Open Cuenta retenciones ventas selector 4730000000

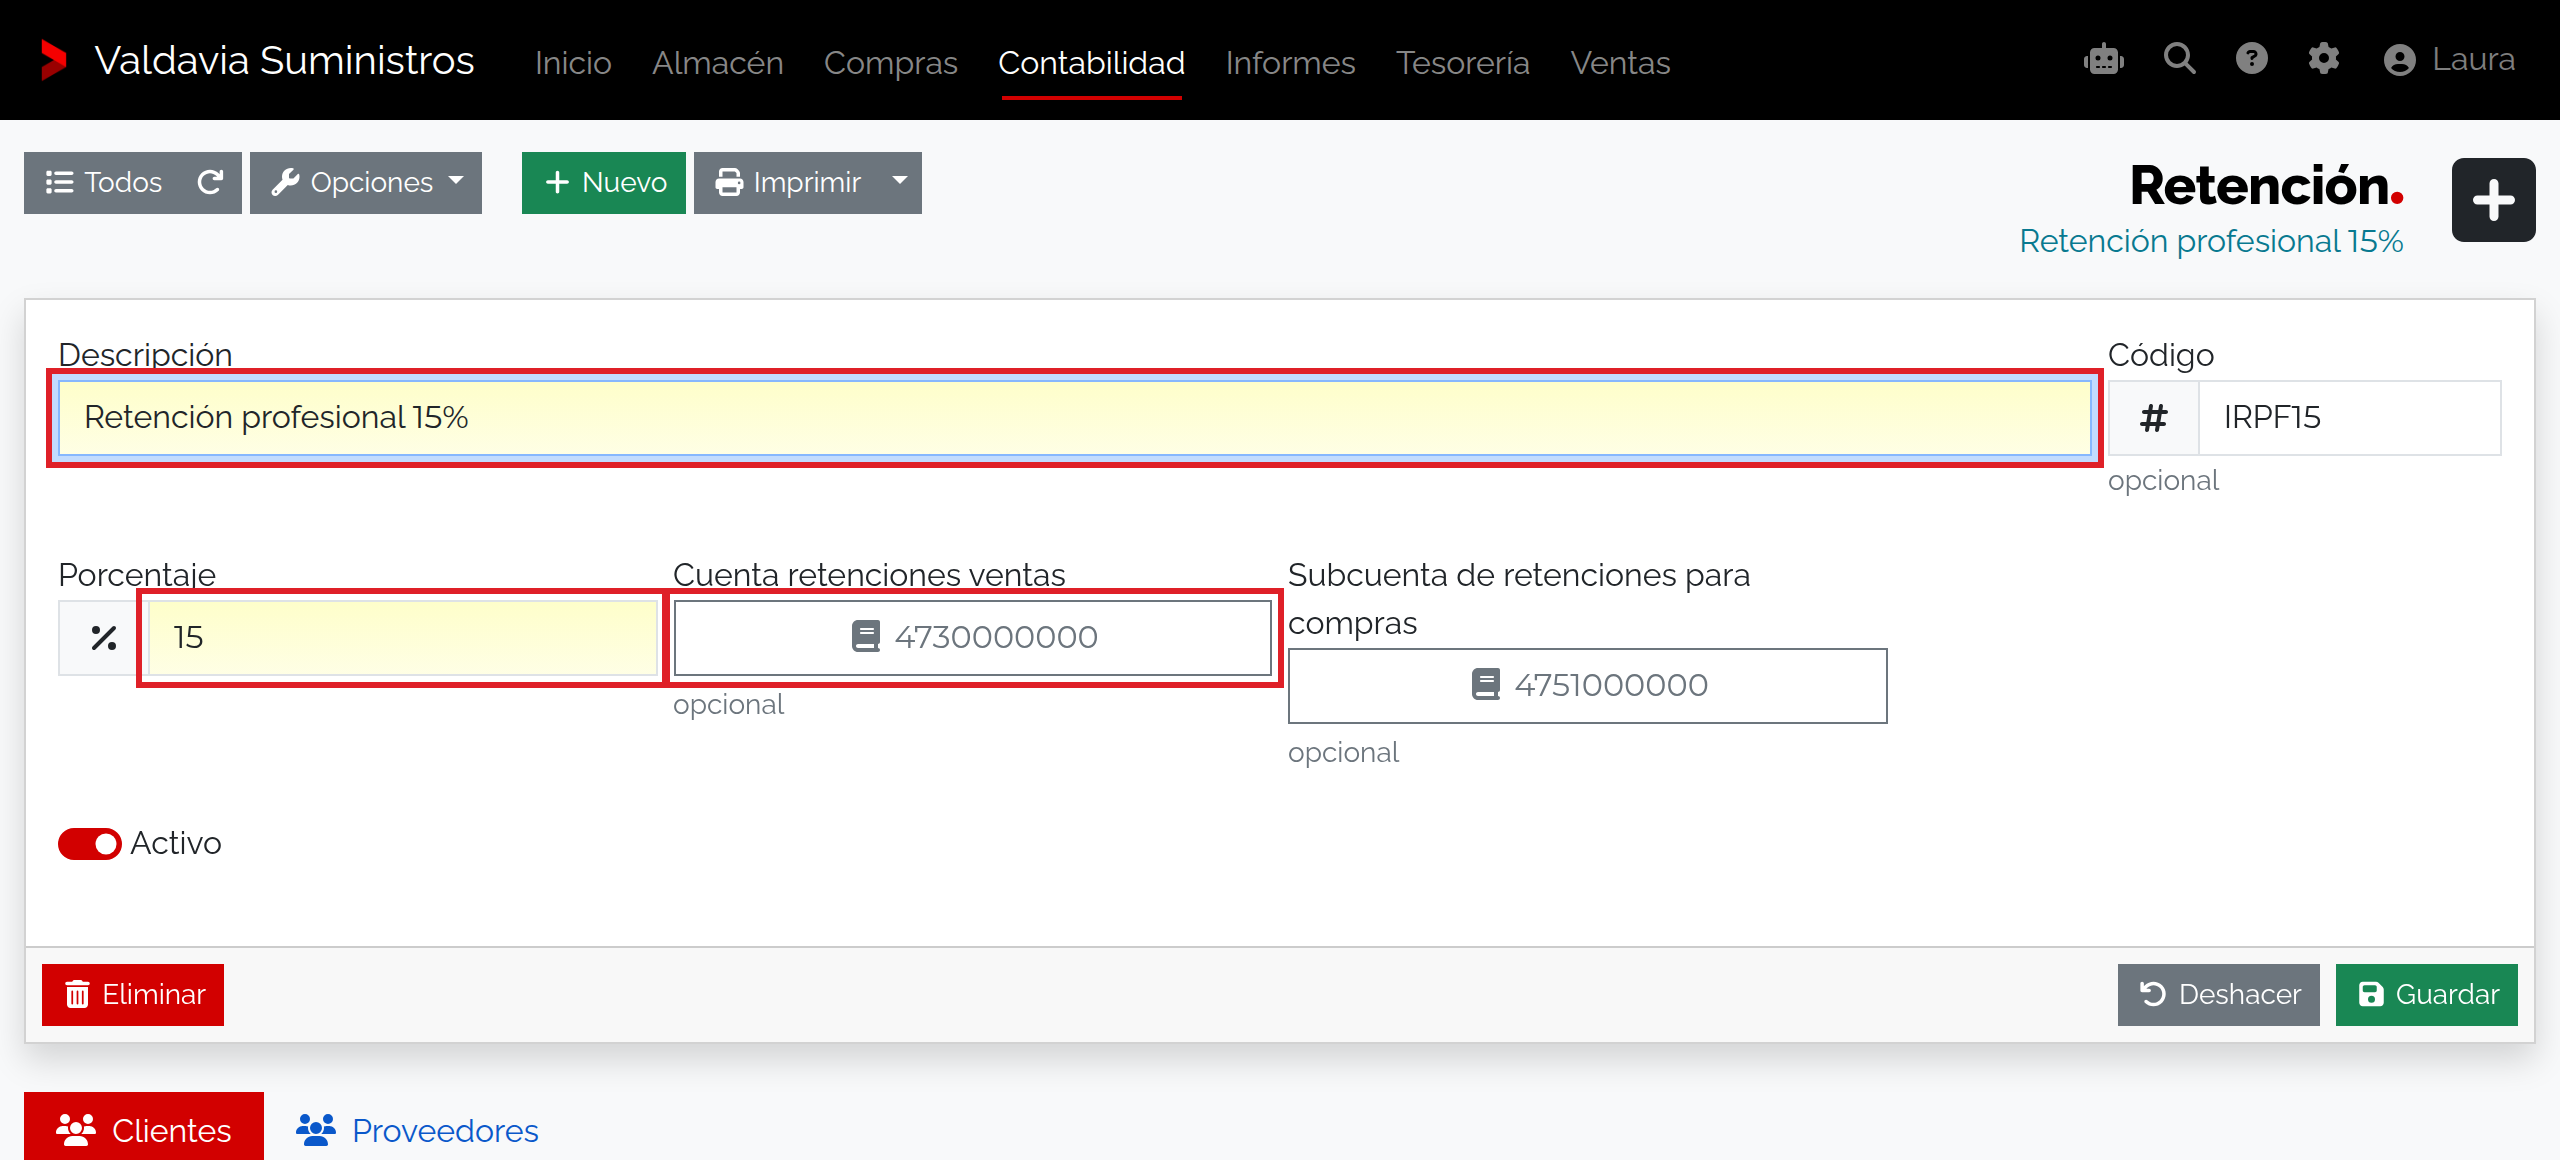973,637
